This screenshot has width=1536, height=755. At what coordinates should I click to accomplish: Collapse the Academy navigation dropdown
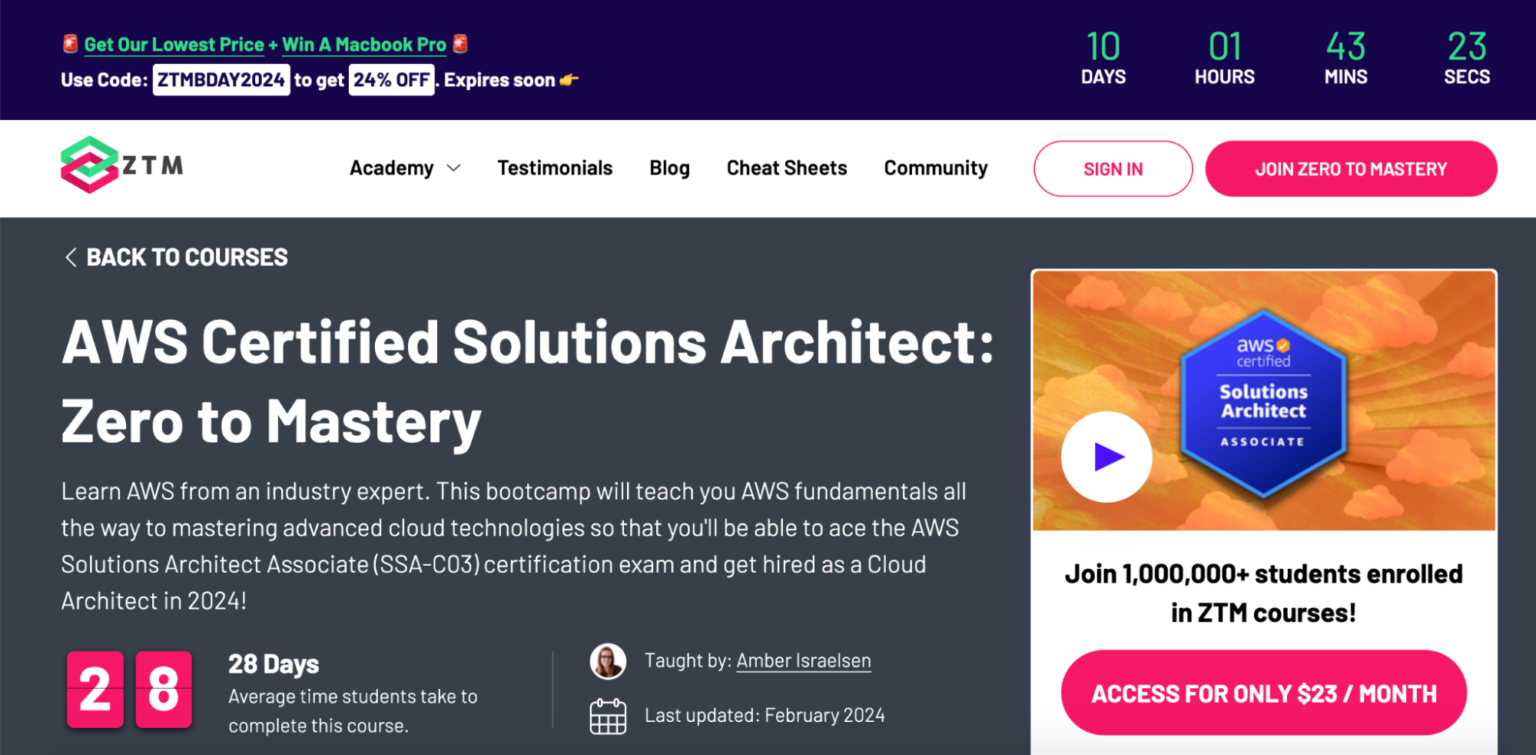tap(455, 168)
